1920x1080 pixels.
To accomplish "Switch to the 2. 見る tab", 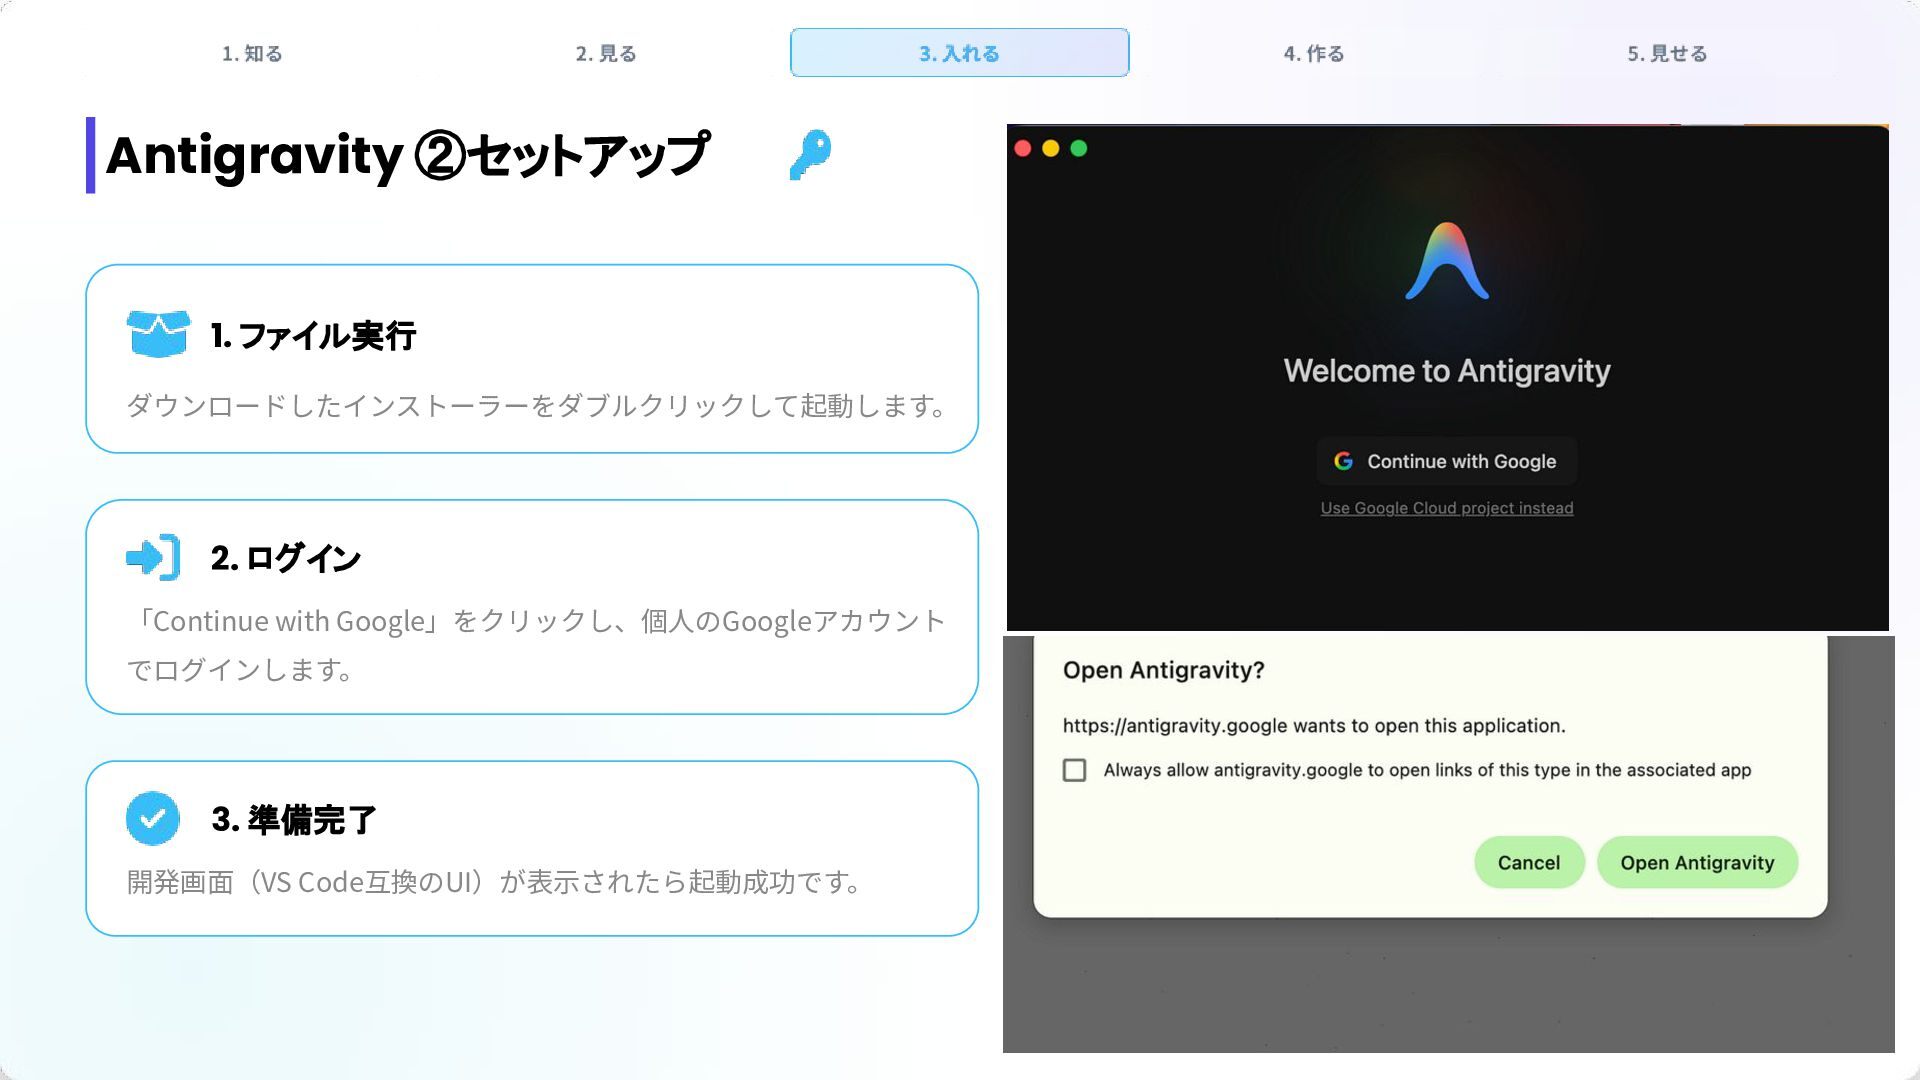I will point(606,53).
